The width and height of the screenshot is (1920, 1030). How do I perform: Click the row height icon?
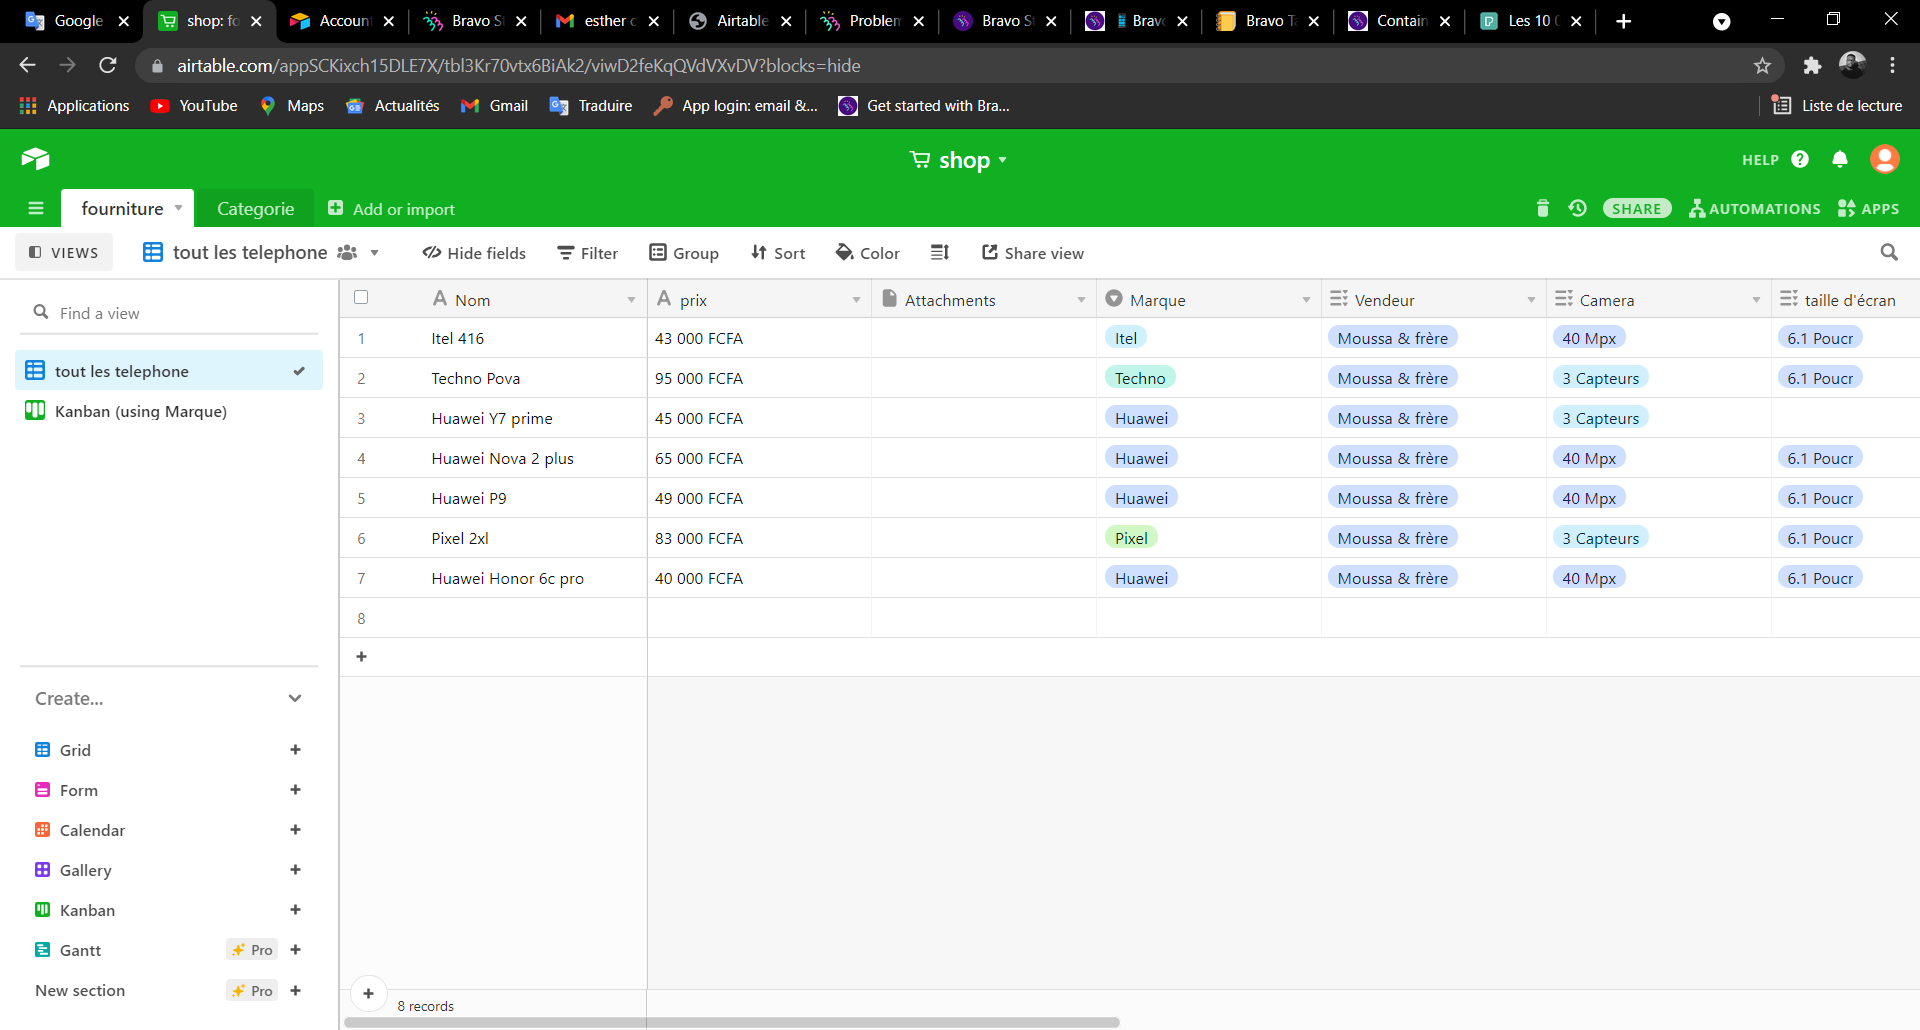coord(939,253)
